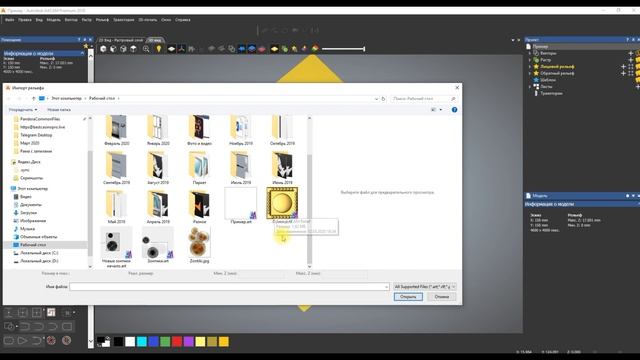The width and height of the screenshot is (640, 360).
Task: Click the plus icon on the Векторы row
Action: click(631, 53)
